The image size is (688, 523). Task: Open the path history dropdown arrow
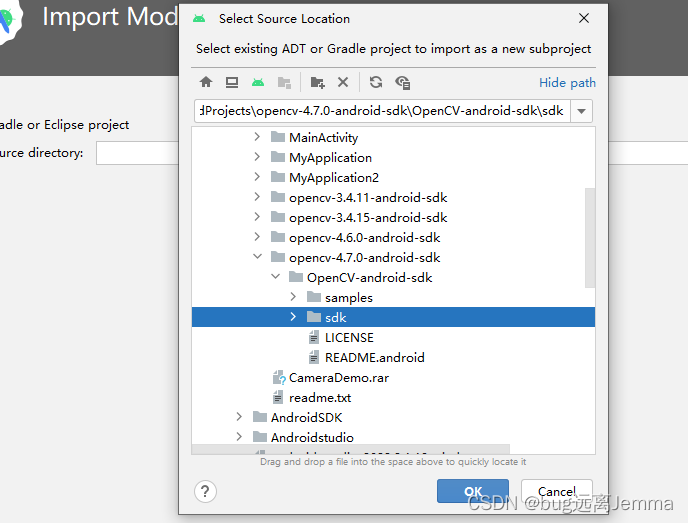click(x=581, y=111)
